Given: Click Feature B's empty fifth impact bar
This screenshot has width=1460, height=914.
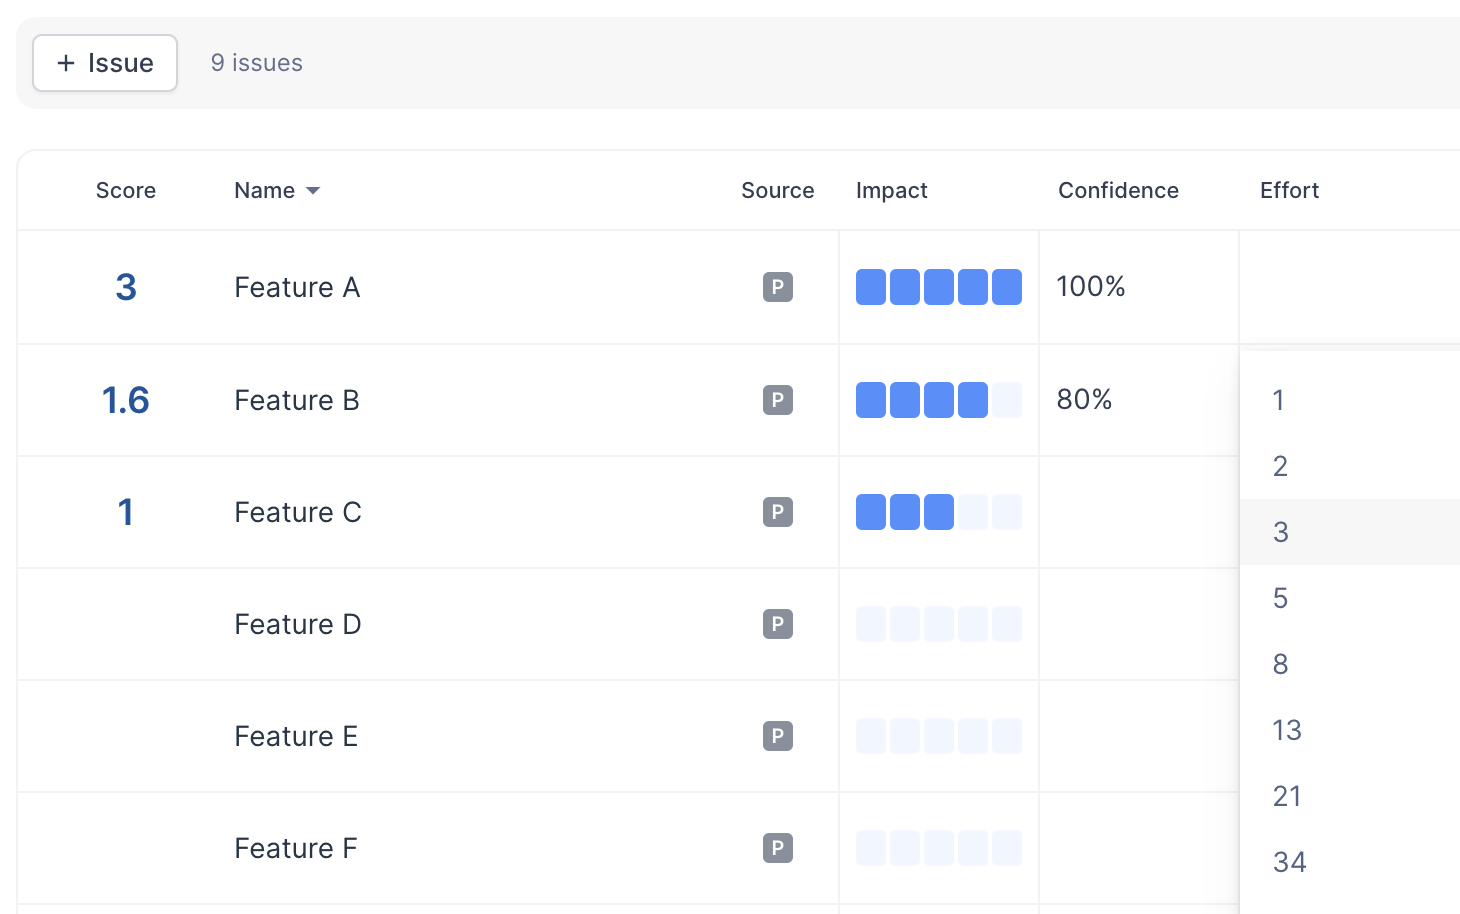Looking at the screenshot, I should (1007, 400).
